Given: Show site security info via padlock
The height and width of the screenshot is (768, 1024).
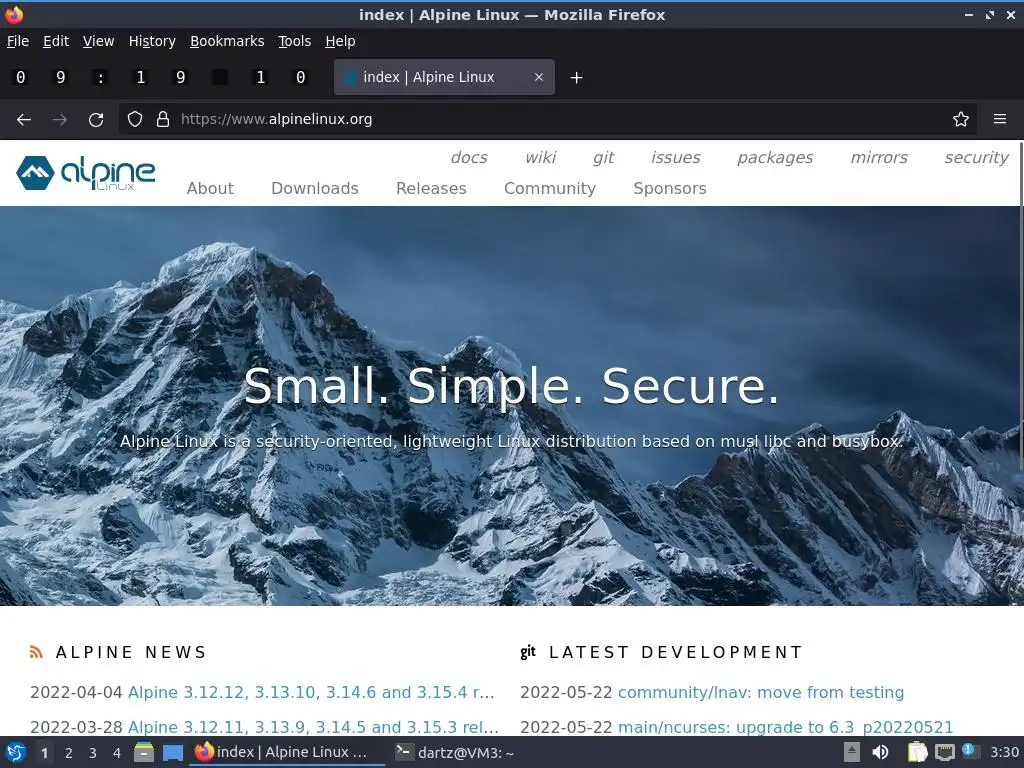Looking at the screenshot, I should point(163,119).
